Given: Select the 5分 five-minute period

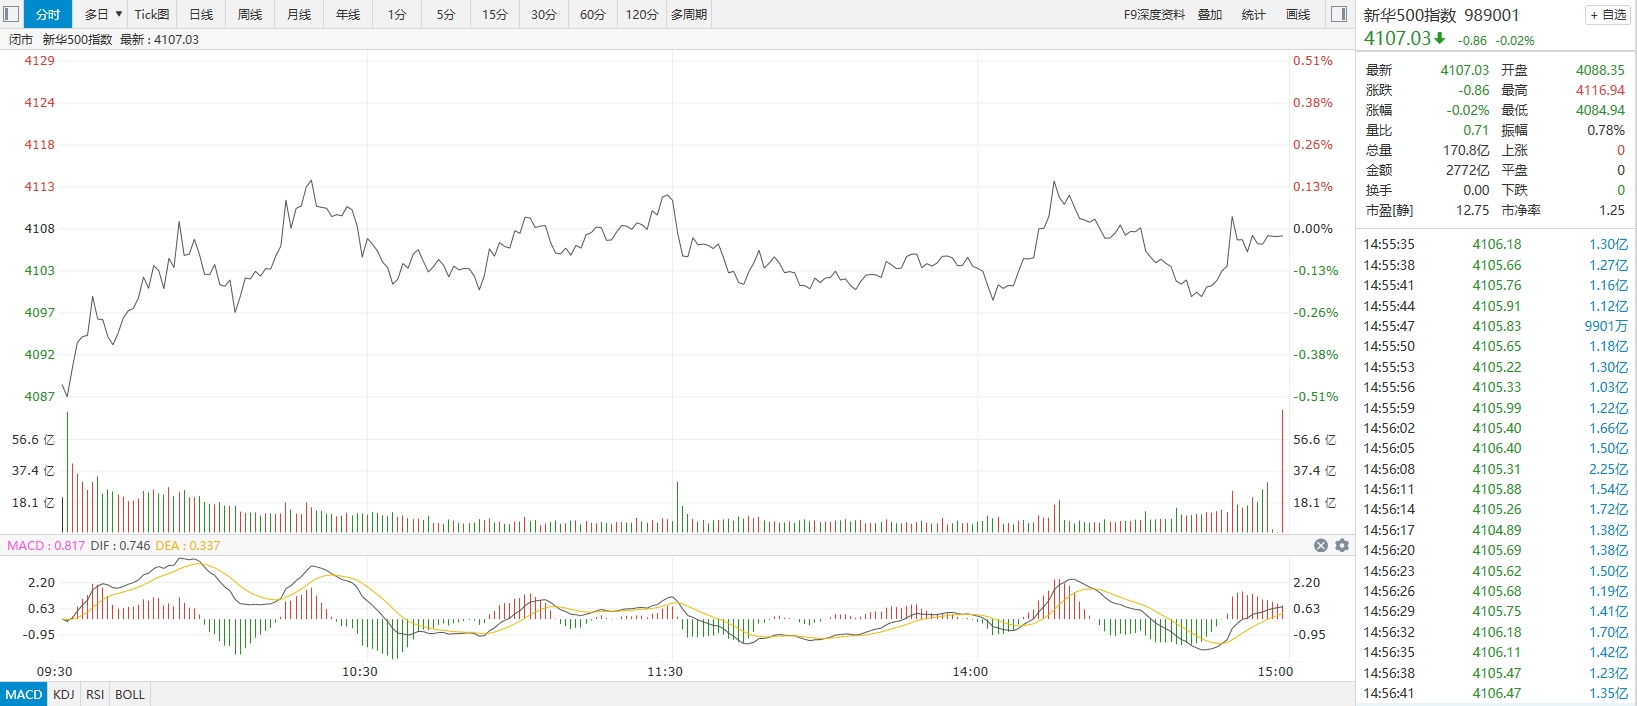Looking at the screenshot, I should (446, 14).
